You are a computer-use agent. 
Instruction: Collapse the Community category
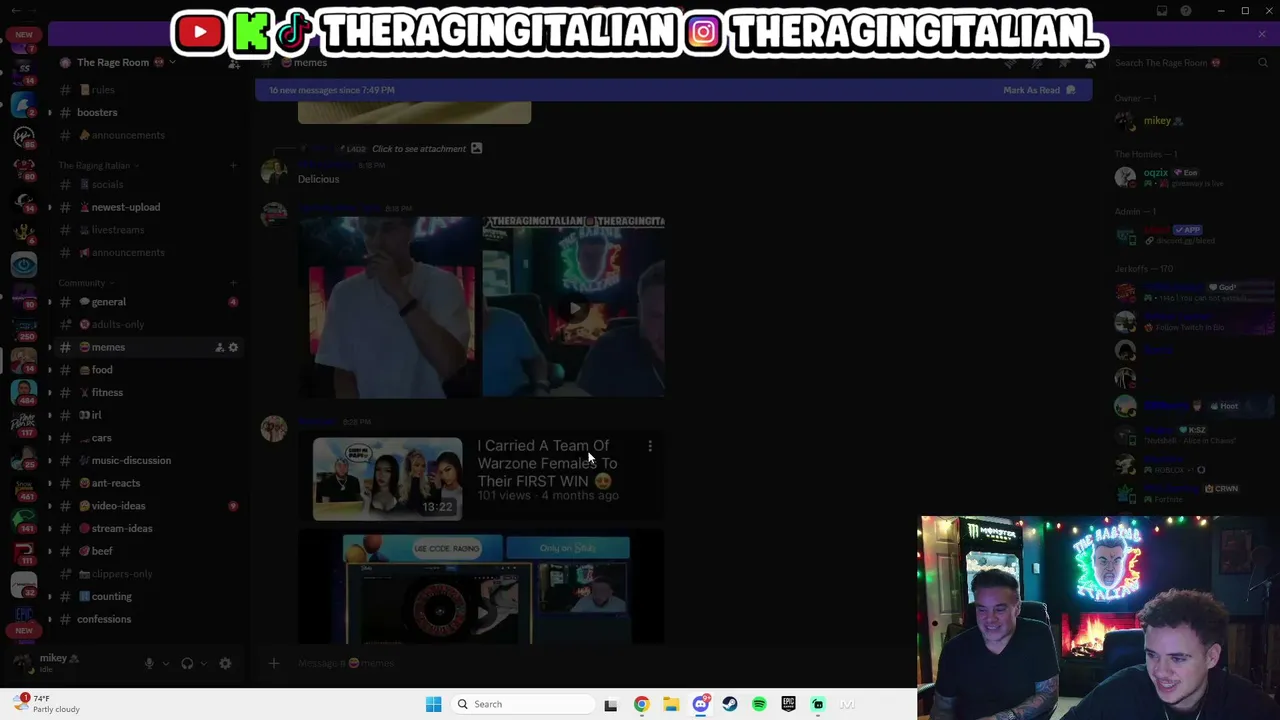coord(85,283)
